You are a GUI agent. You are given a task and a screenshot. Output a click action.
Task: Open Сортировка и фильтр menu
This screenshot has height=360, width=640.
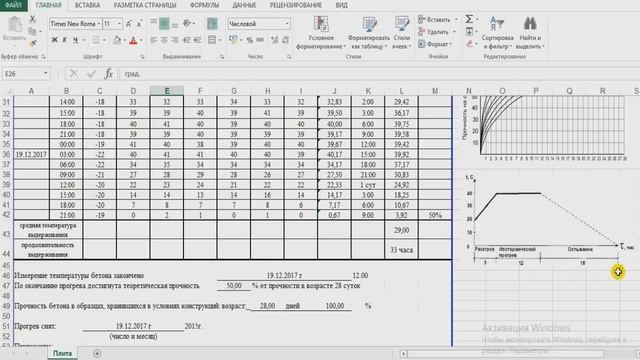(497, 33)
